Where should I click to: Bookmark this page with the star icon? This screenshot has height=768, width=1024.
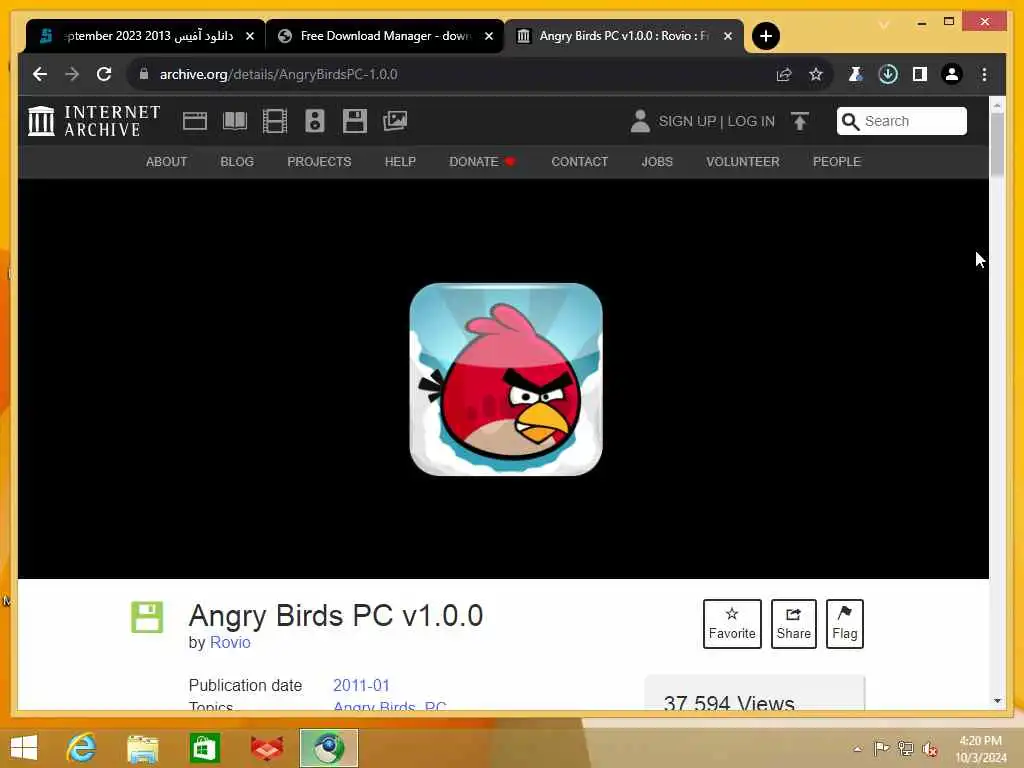click(x=816, y=74)
